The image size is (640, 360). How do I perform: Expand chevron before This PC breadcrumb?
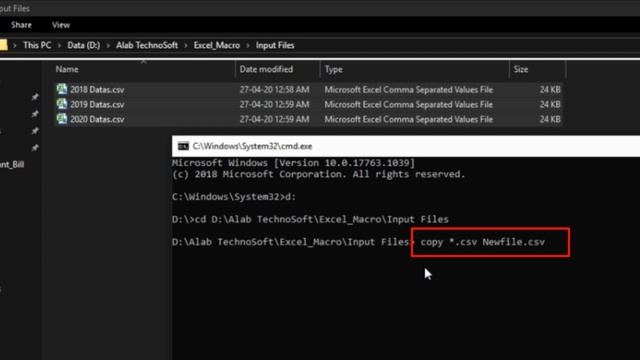[15, 46]
